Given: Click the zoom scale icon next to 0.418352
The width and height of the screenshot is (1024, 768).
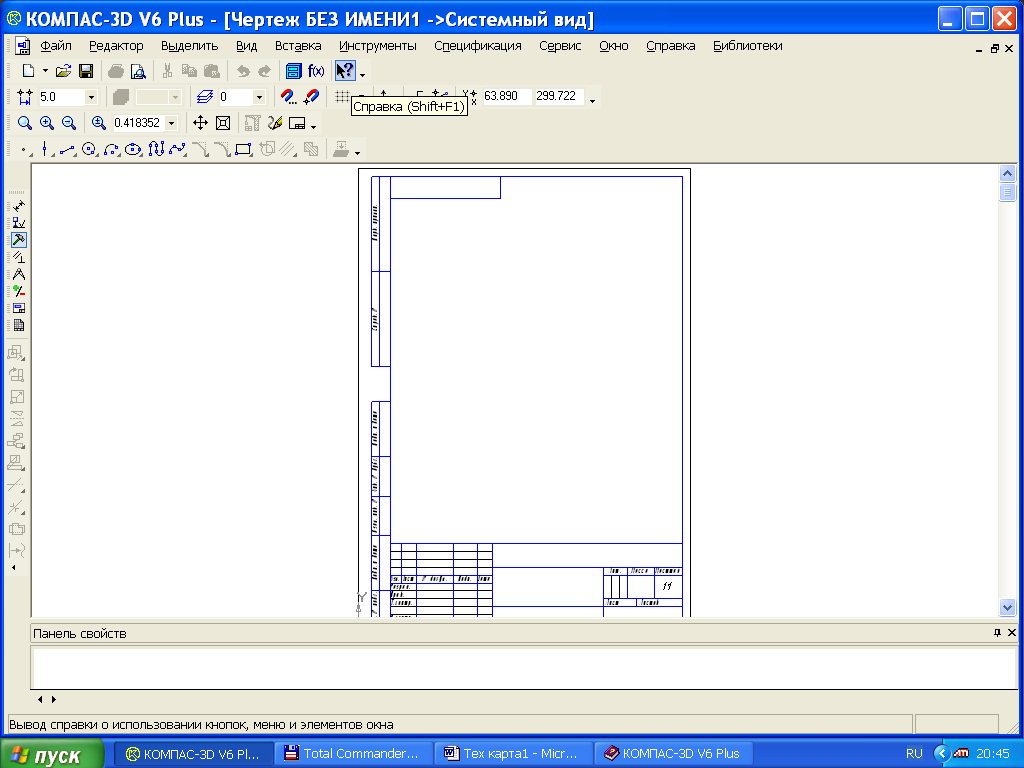Looking at the screenshot, I should pyautogui.click(x=99, y=123).
